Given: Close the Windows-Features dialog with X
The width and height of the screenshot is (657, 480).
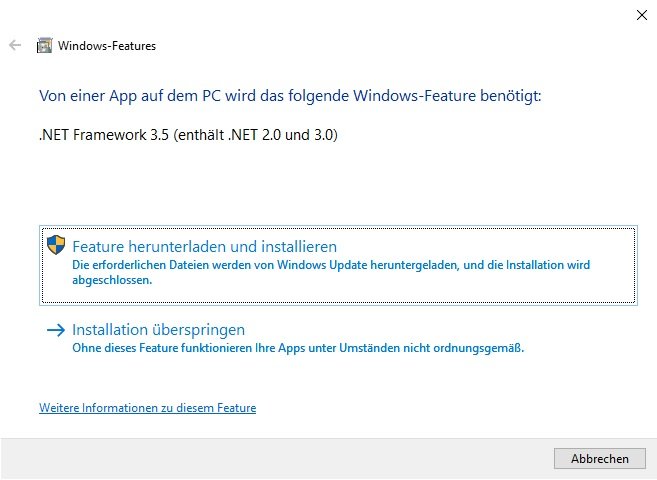Looking at the screenshot, I should point(641,15).
